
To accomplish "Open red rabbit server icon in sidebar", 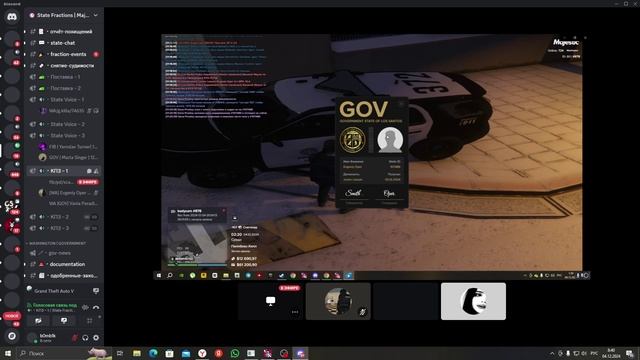I will [x=11, y=225].
